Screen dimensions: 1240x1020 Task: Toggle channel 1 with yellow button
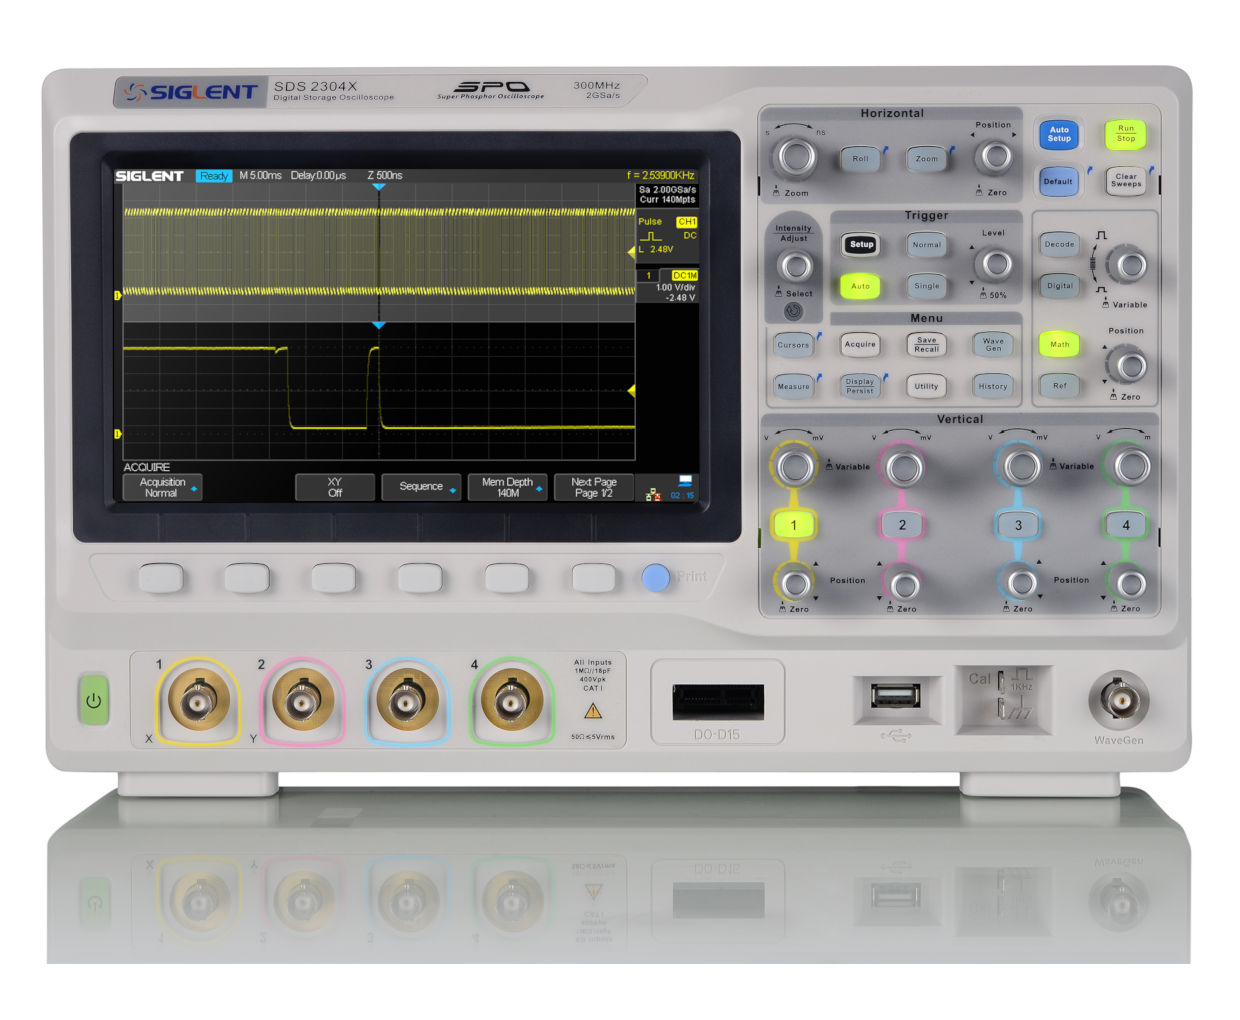794,525
